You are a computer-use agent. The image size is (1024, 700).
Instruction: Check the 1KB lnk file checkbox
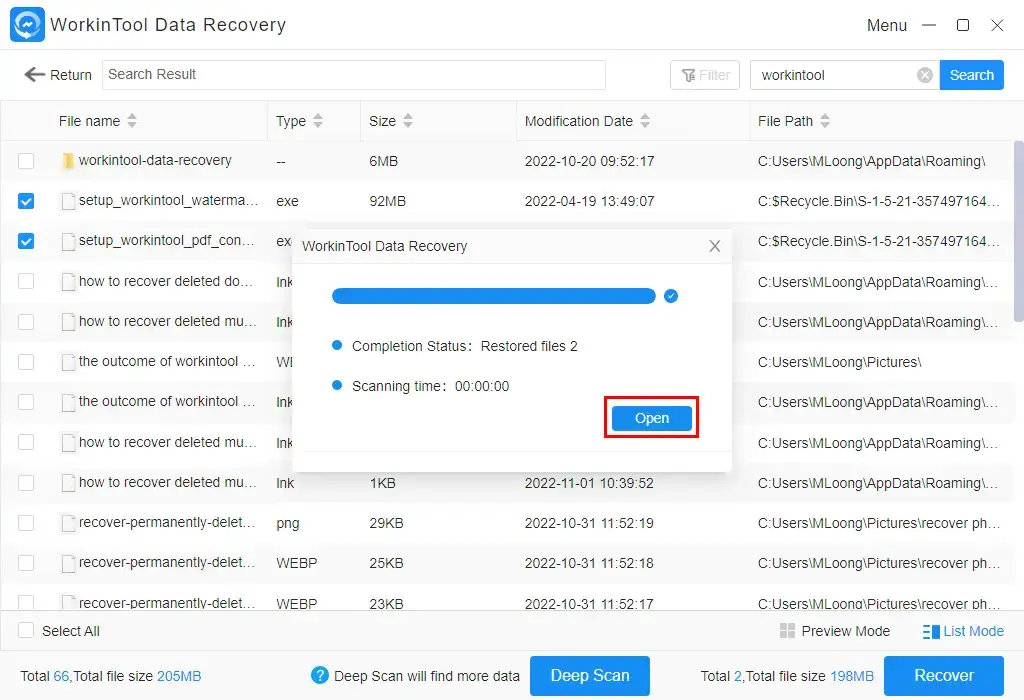pyautogui.click(x=26, y=483)
